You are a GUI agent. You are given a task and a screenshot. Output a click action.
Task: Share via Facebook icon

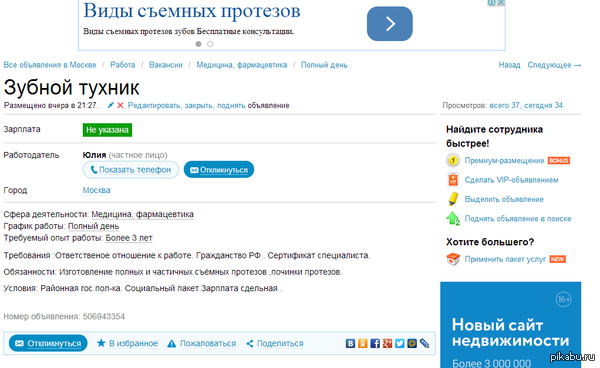pyautogui.click(x=375, y=344)
